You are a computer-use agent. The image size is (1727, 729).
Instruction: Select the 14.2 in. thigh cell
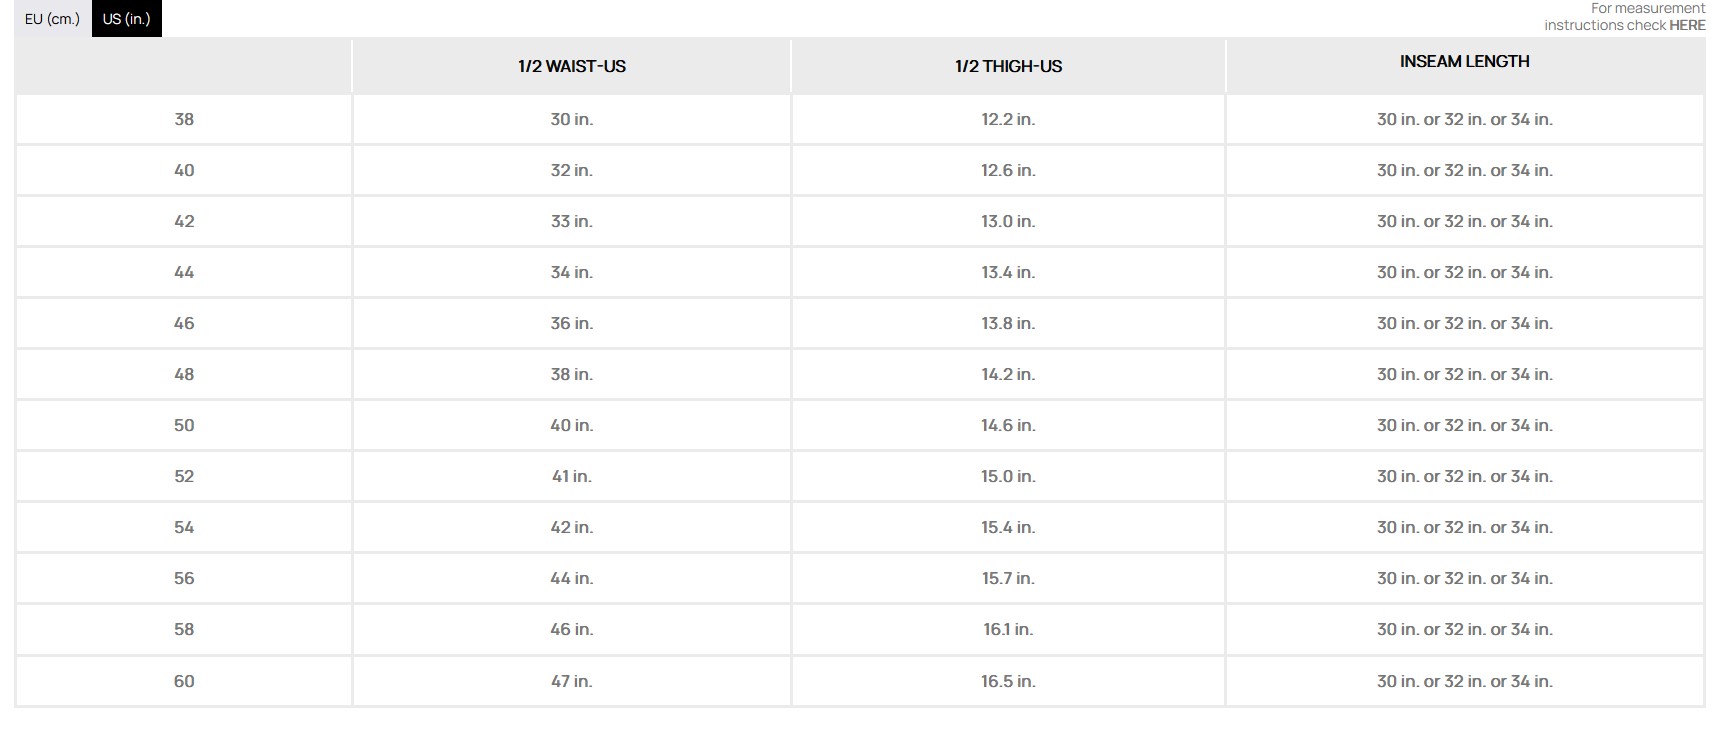pos(1008,375)
